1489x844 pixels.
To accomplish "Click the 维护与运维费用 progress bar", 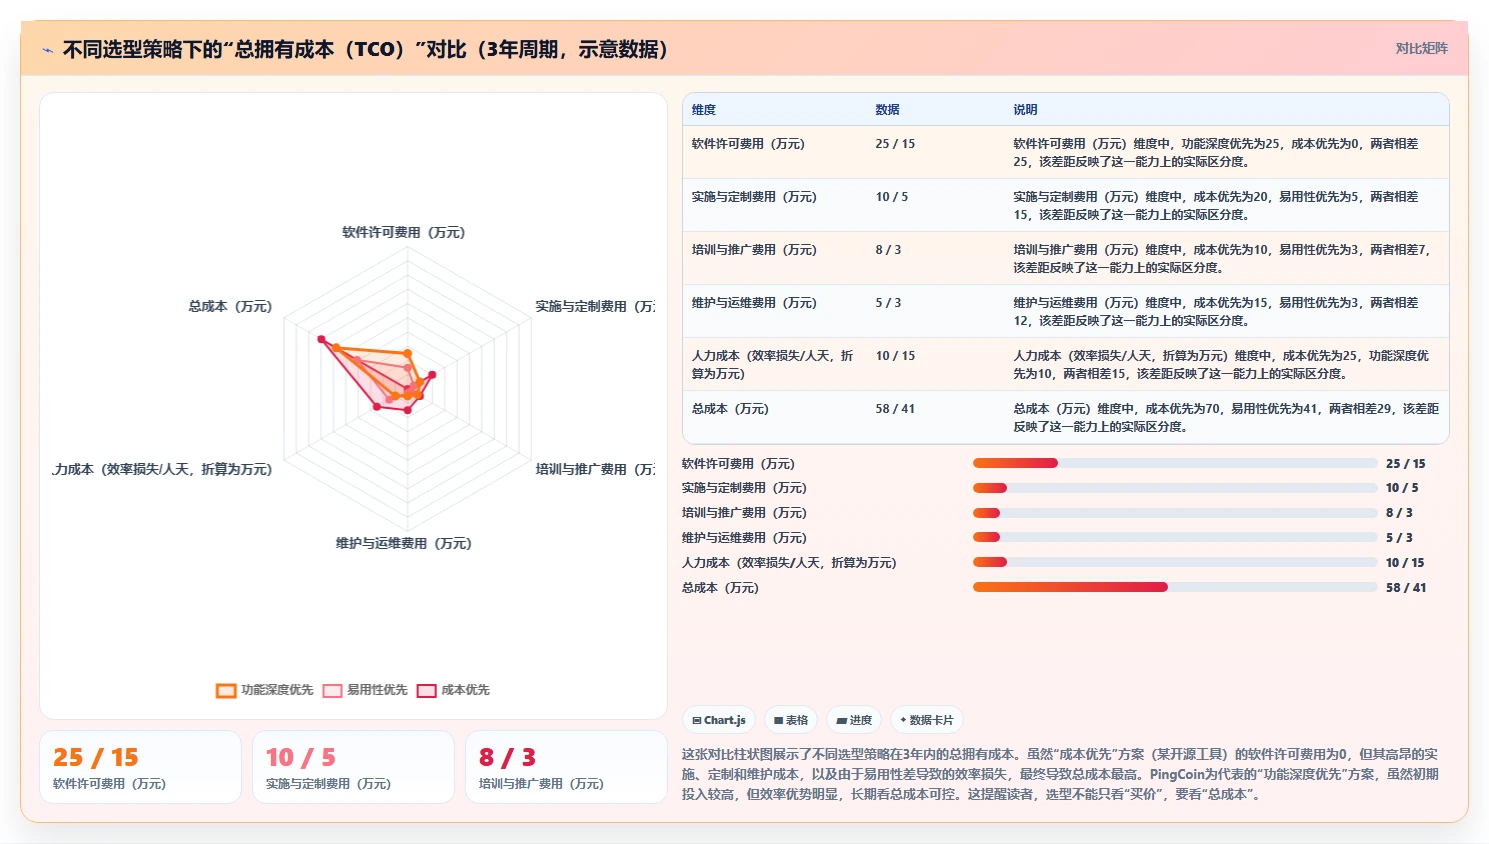I will [x=1175, y=537].
